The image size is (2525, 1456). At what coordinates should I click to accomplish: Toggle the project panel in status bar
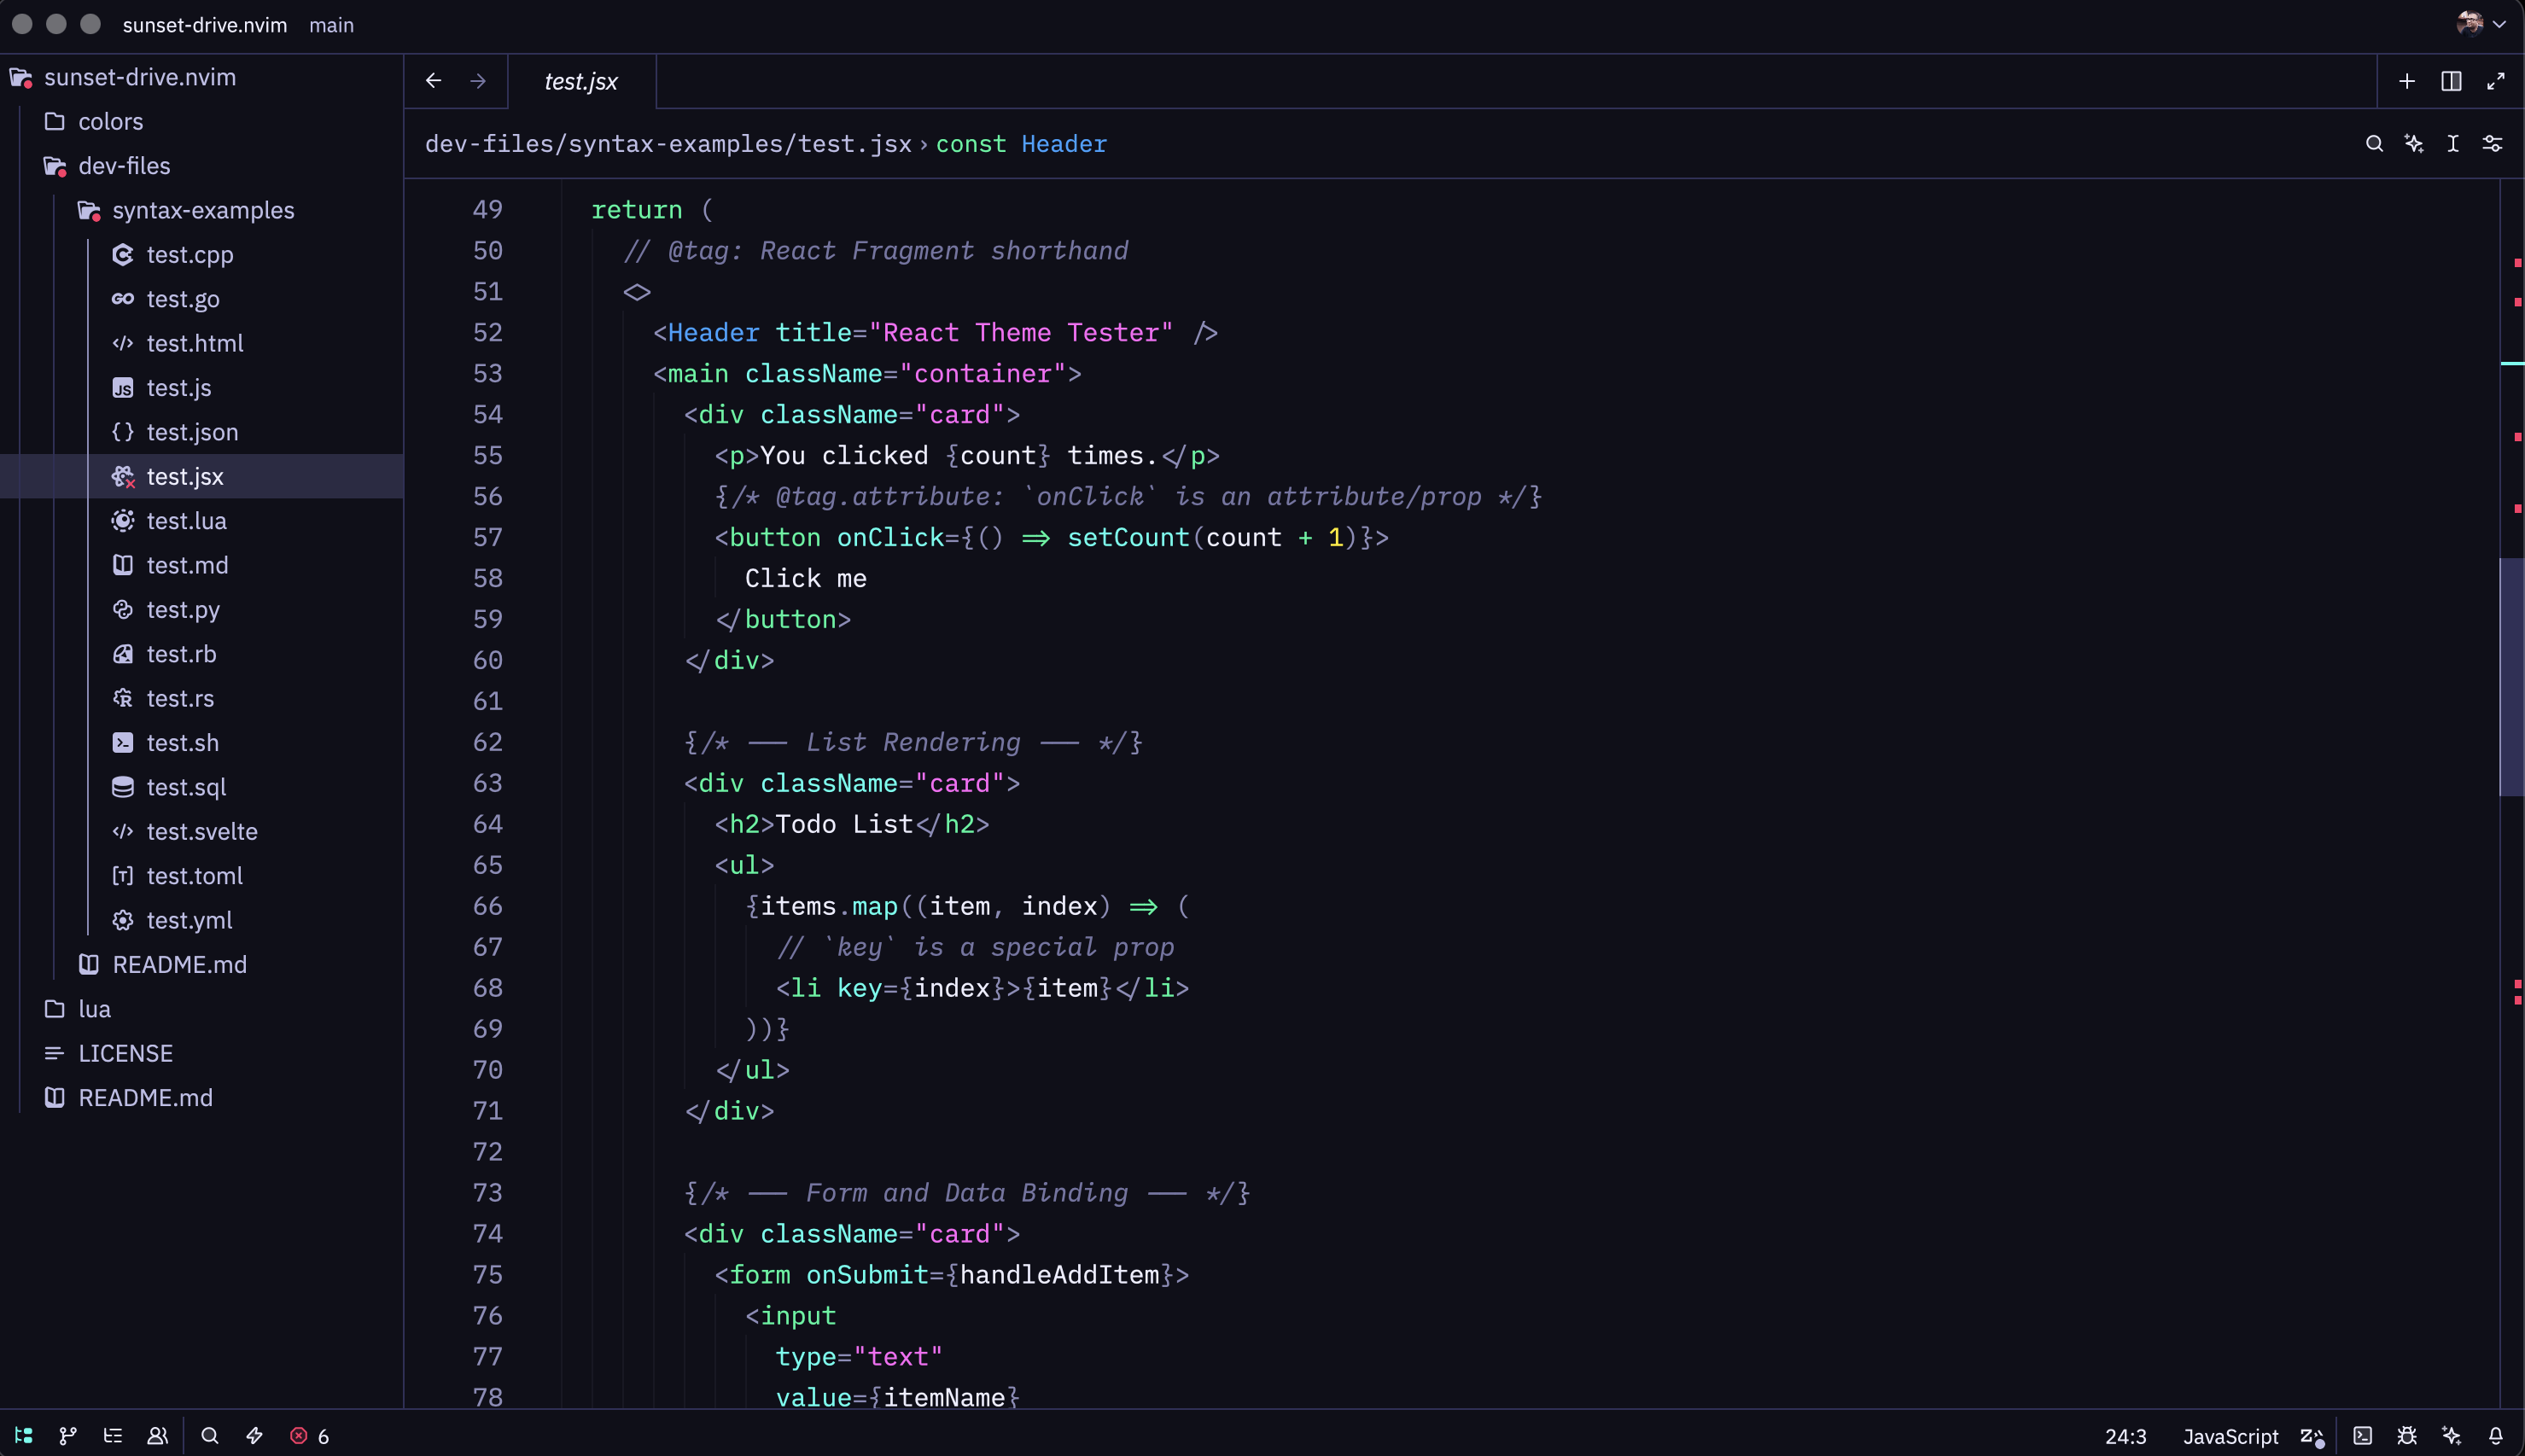pos(24,1436)
